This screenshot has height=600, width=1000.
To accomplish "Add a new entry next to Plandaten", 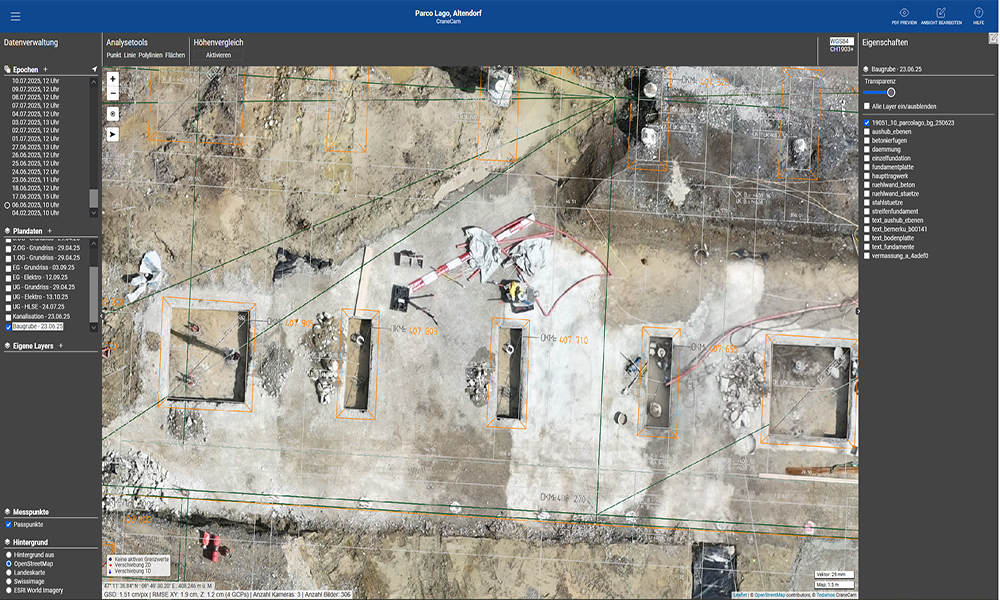I will pyautogui.click(x=50, y=230).
